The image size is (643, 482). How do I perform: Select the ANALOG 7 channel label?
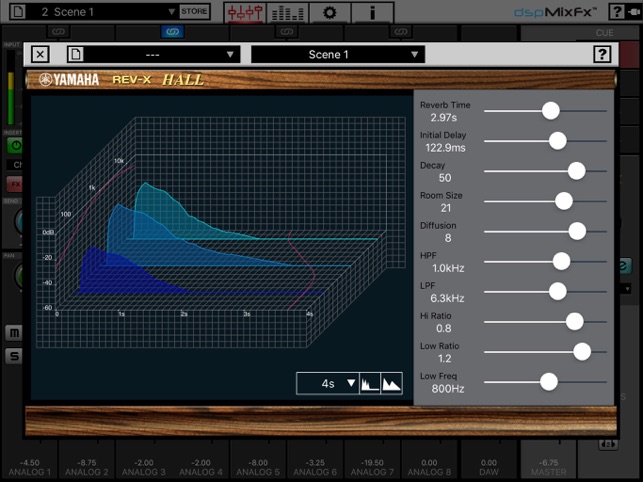pyautogui.click(x=372, y=472)
